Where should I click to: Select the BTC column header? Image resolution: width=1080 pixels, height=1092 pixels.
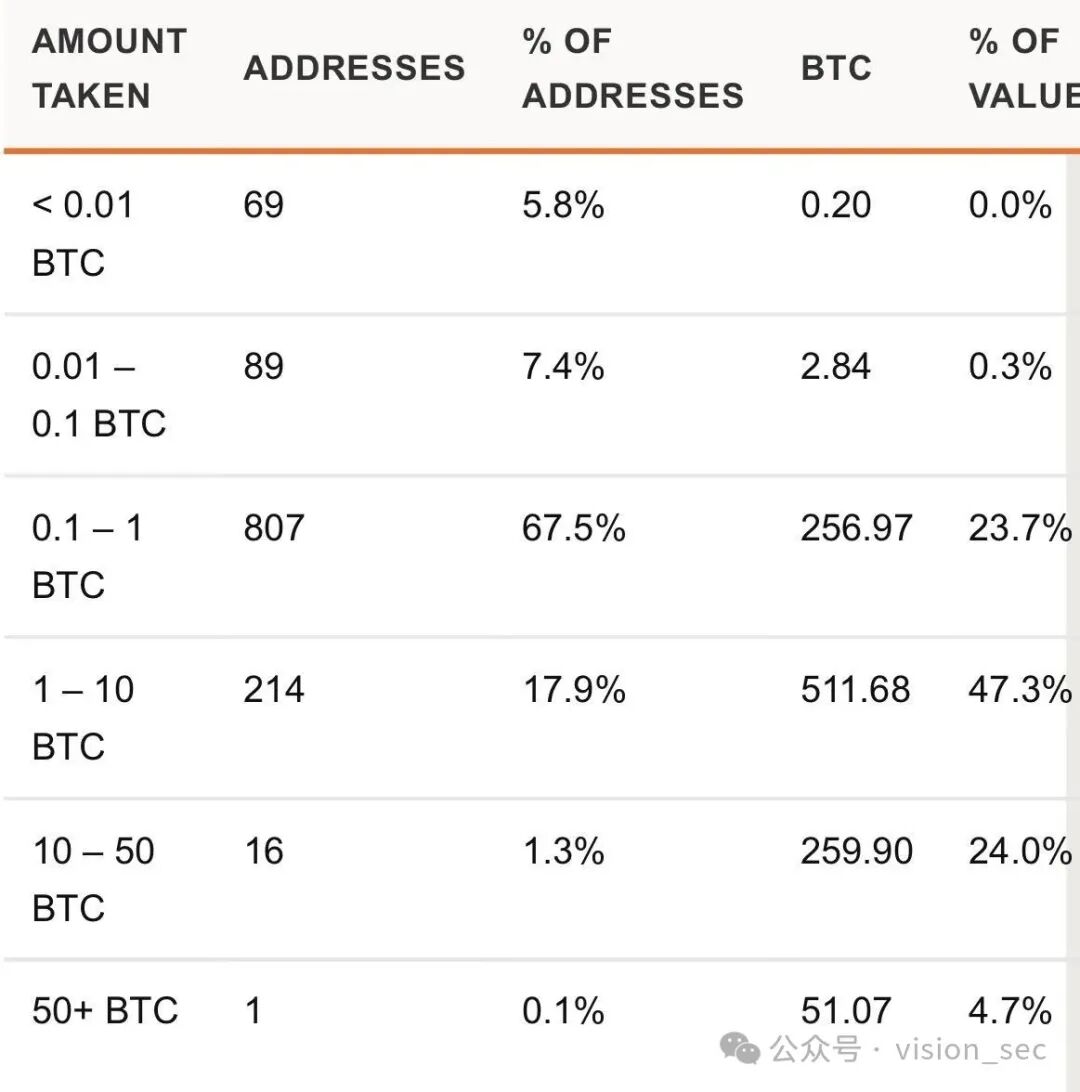(x=836, y=68)
